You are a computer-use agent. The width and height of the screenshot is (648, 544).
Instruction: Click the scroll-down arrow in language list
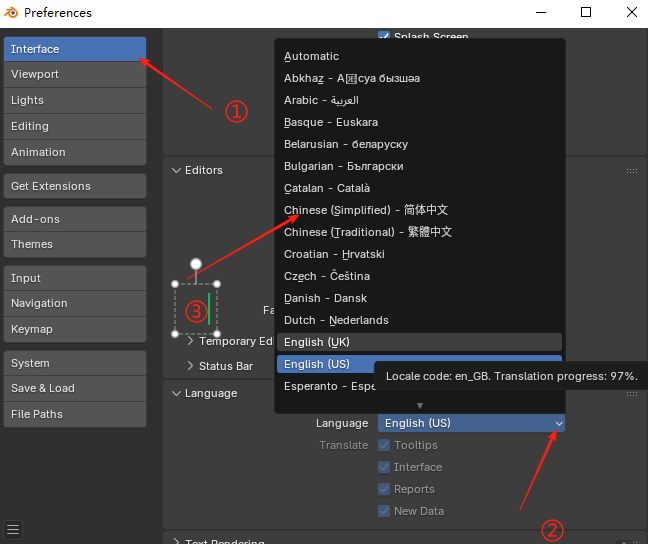coord(420,405)
